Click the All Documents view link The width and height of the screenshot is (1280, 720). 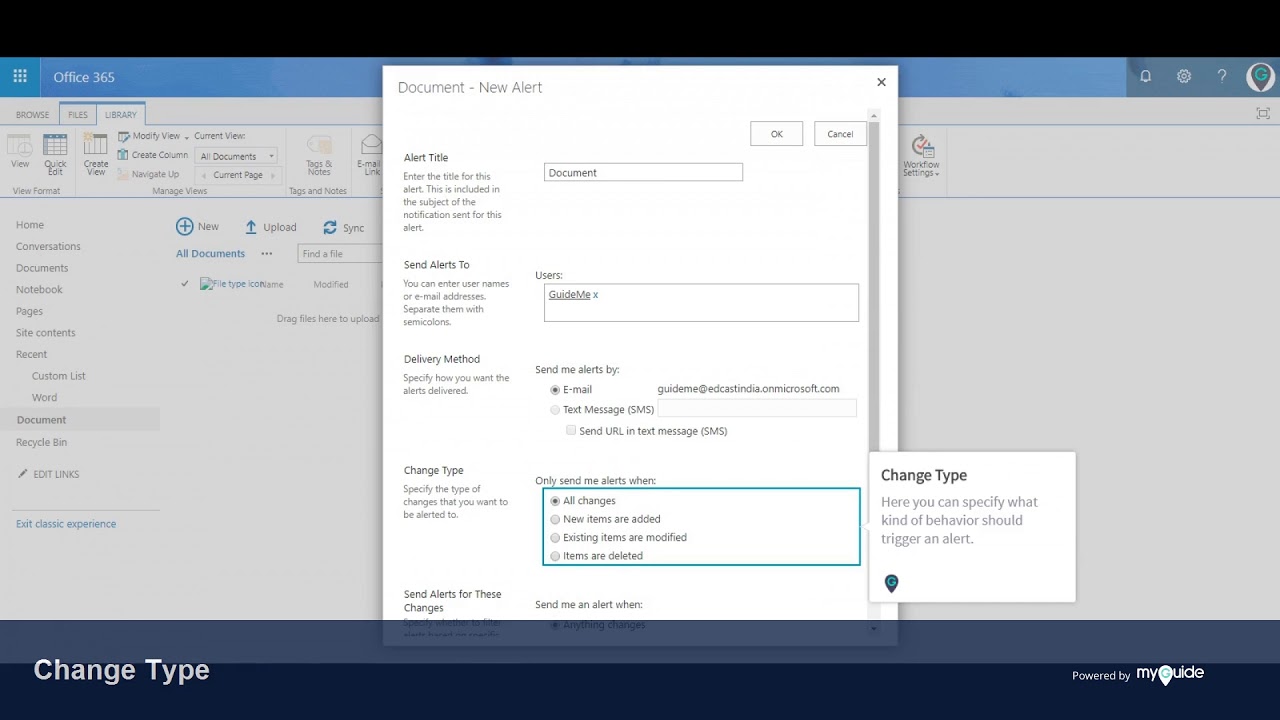click(210, 254)
